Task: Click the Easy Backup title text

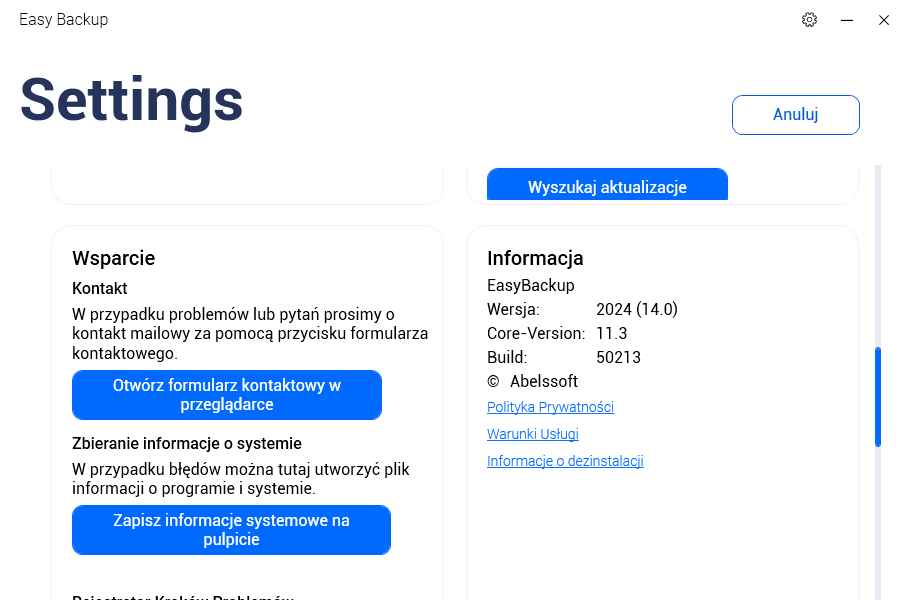Action: [64, 20]
